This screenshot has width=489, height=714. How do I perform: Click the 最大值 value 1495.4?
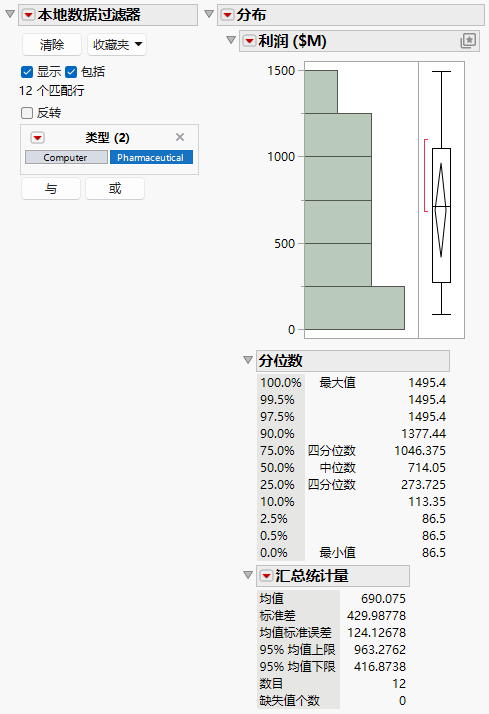(427, 382)
